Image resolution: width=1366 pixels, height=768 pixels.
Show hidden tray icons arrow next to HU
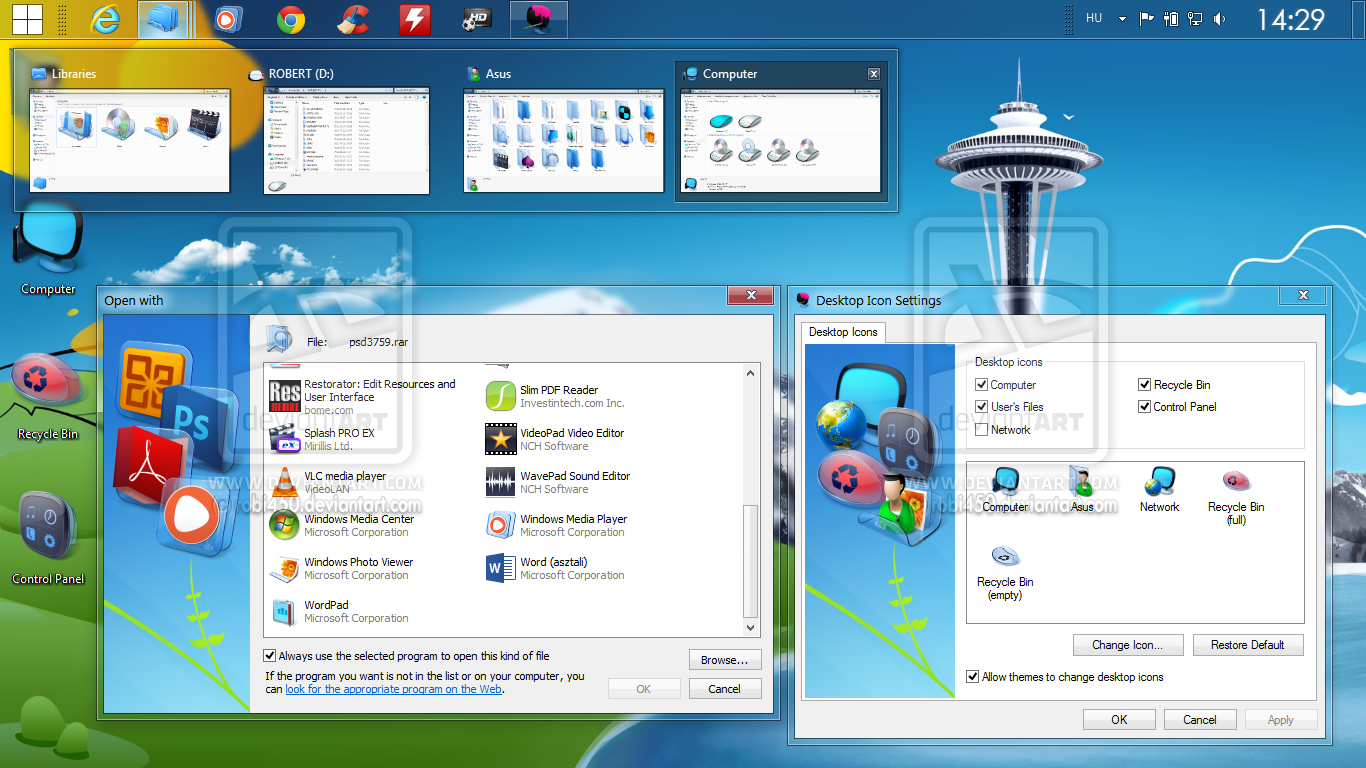[x=1122, y=18]
